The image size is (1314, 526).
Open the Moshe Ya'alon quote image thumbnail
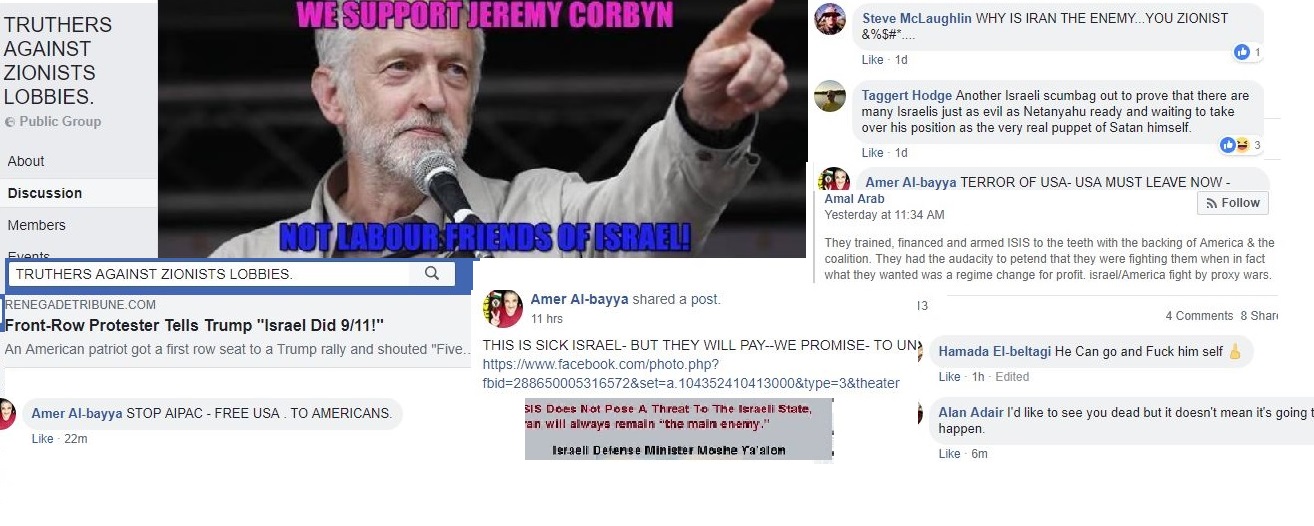(x=679, y=429)
